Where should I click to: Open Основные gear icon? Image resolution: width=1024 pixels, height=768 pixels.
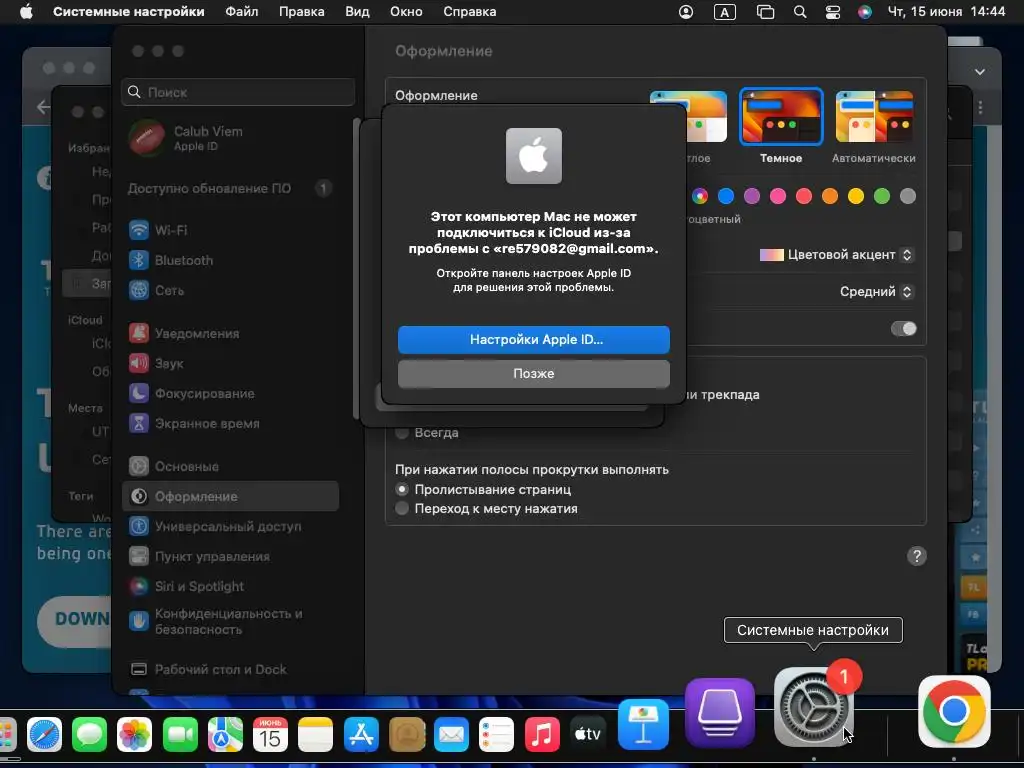pyautogui.click(x=138, y=466)
